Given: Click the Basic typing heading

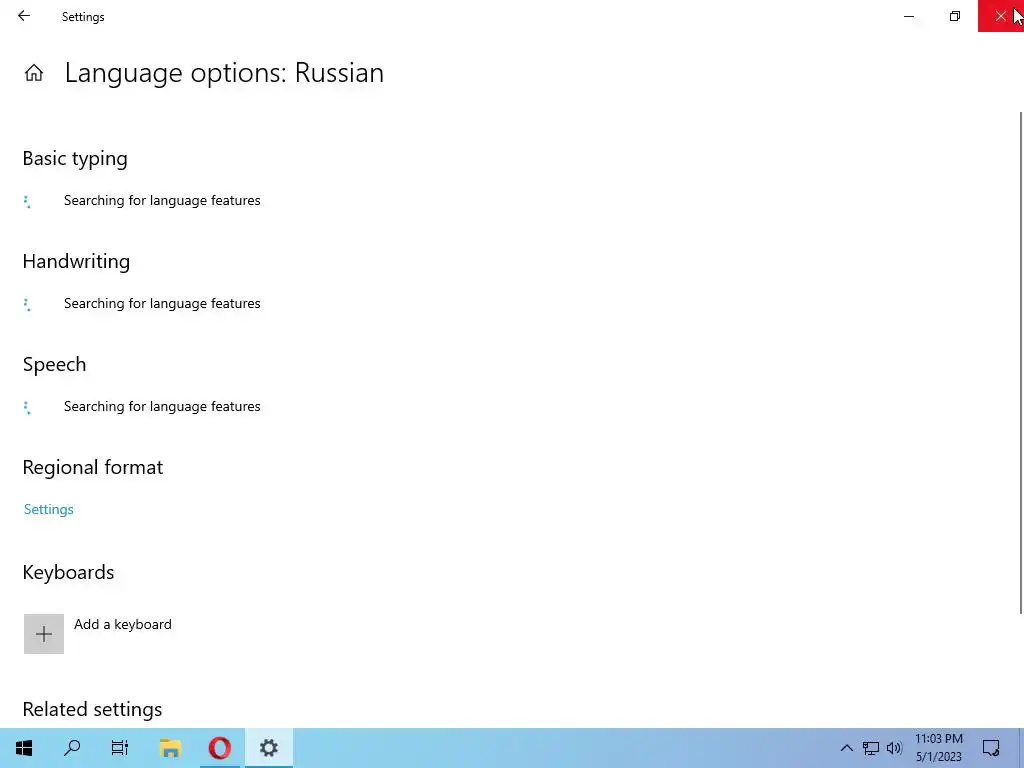Looking at the screenshot, I should coord(75,159).
